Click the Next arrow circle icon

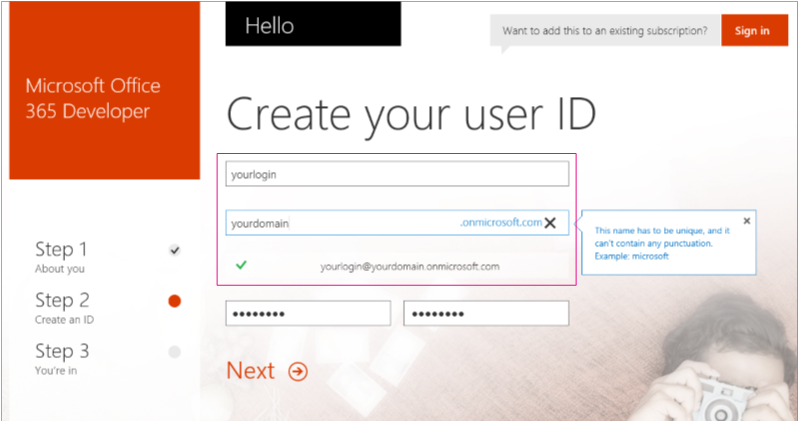click(298, 372)
